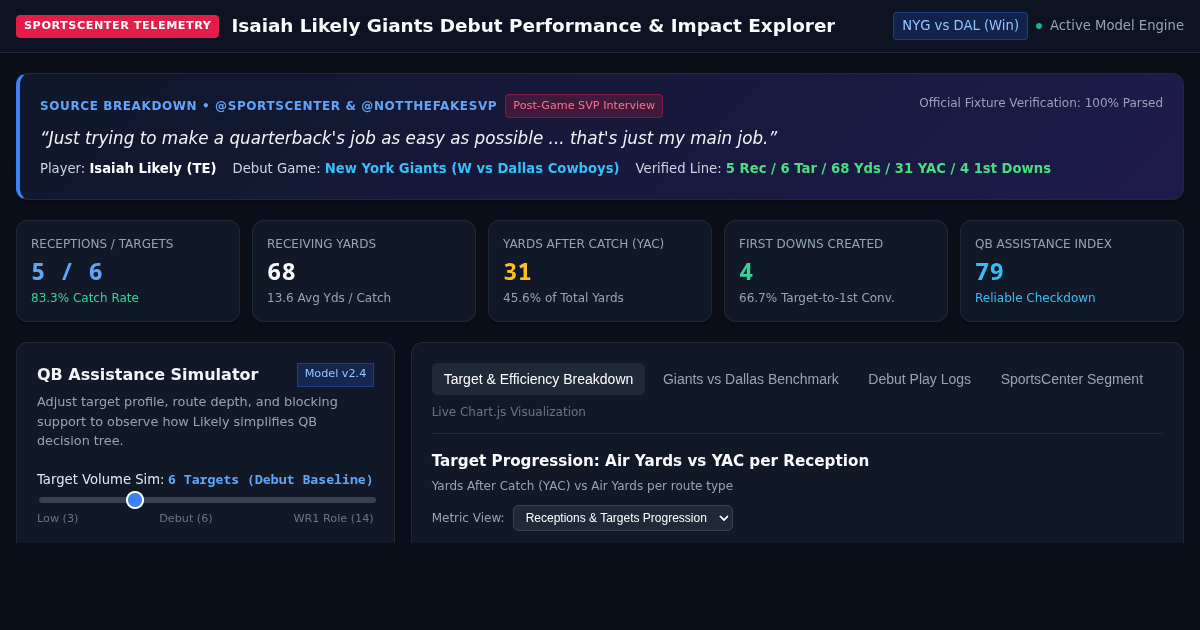Click the Official Fixture Verification text
Screen dimensions: 1200x630
(1041, 103)
